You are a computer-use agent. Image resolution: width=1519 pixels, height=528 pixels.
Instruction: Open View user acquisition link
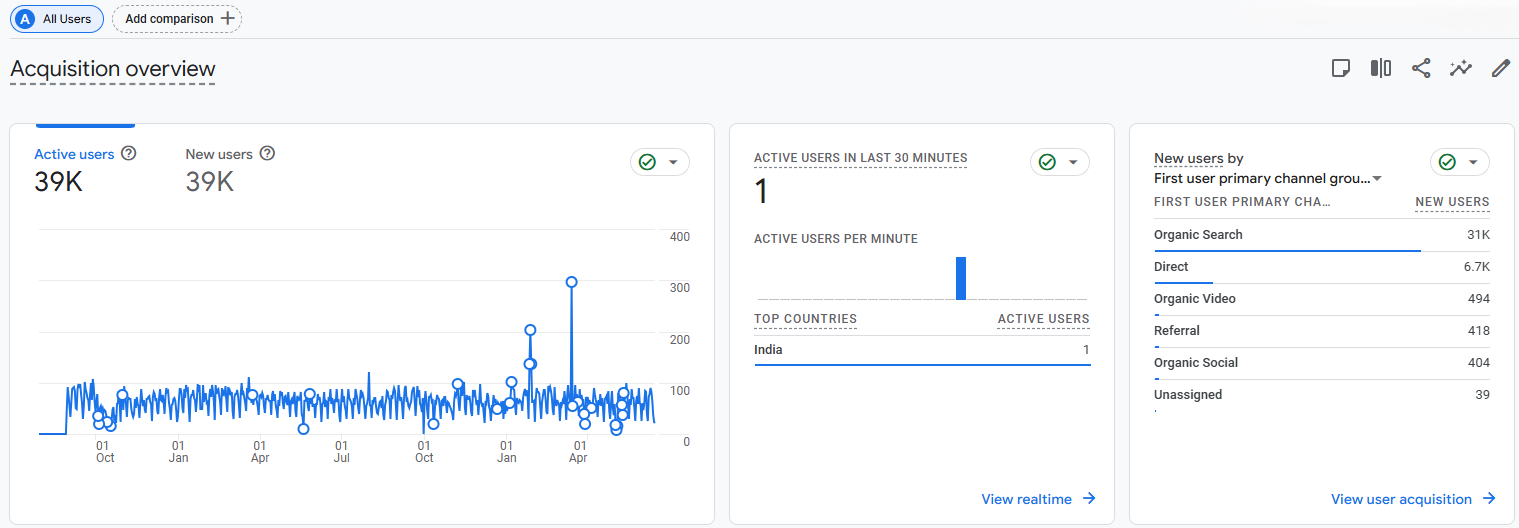coord(1413,499)
